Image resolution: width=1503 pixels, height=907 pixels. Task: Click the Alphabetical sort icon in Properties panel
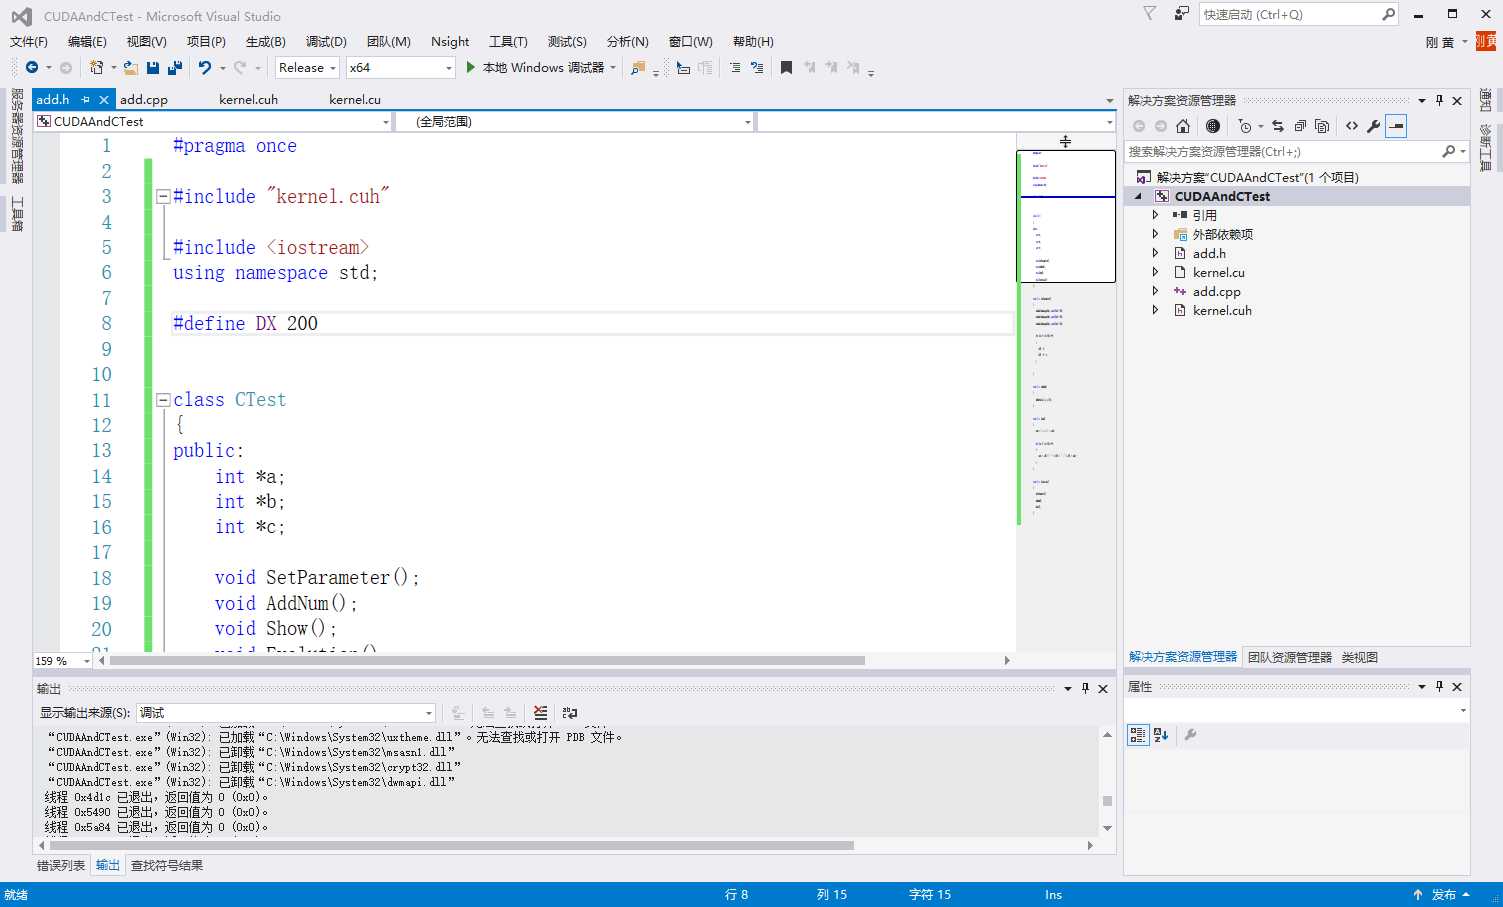click(x=1161, y=735)
